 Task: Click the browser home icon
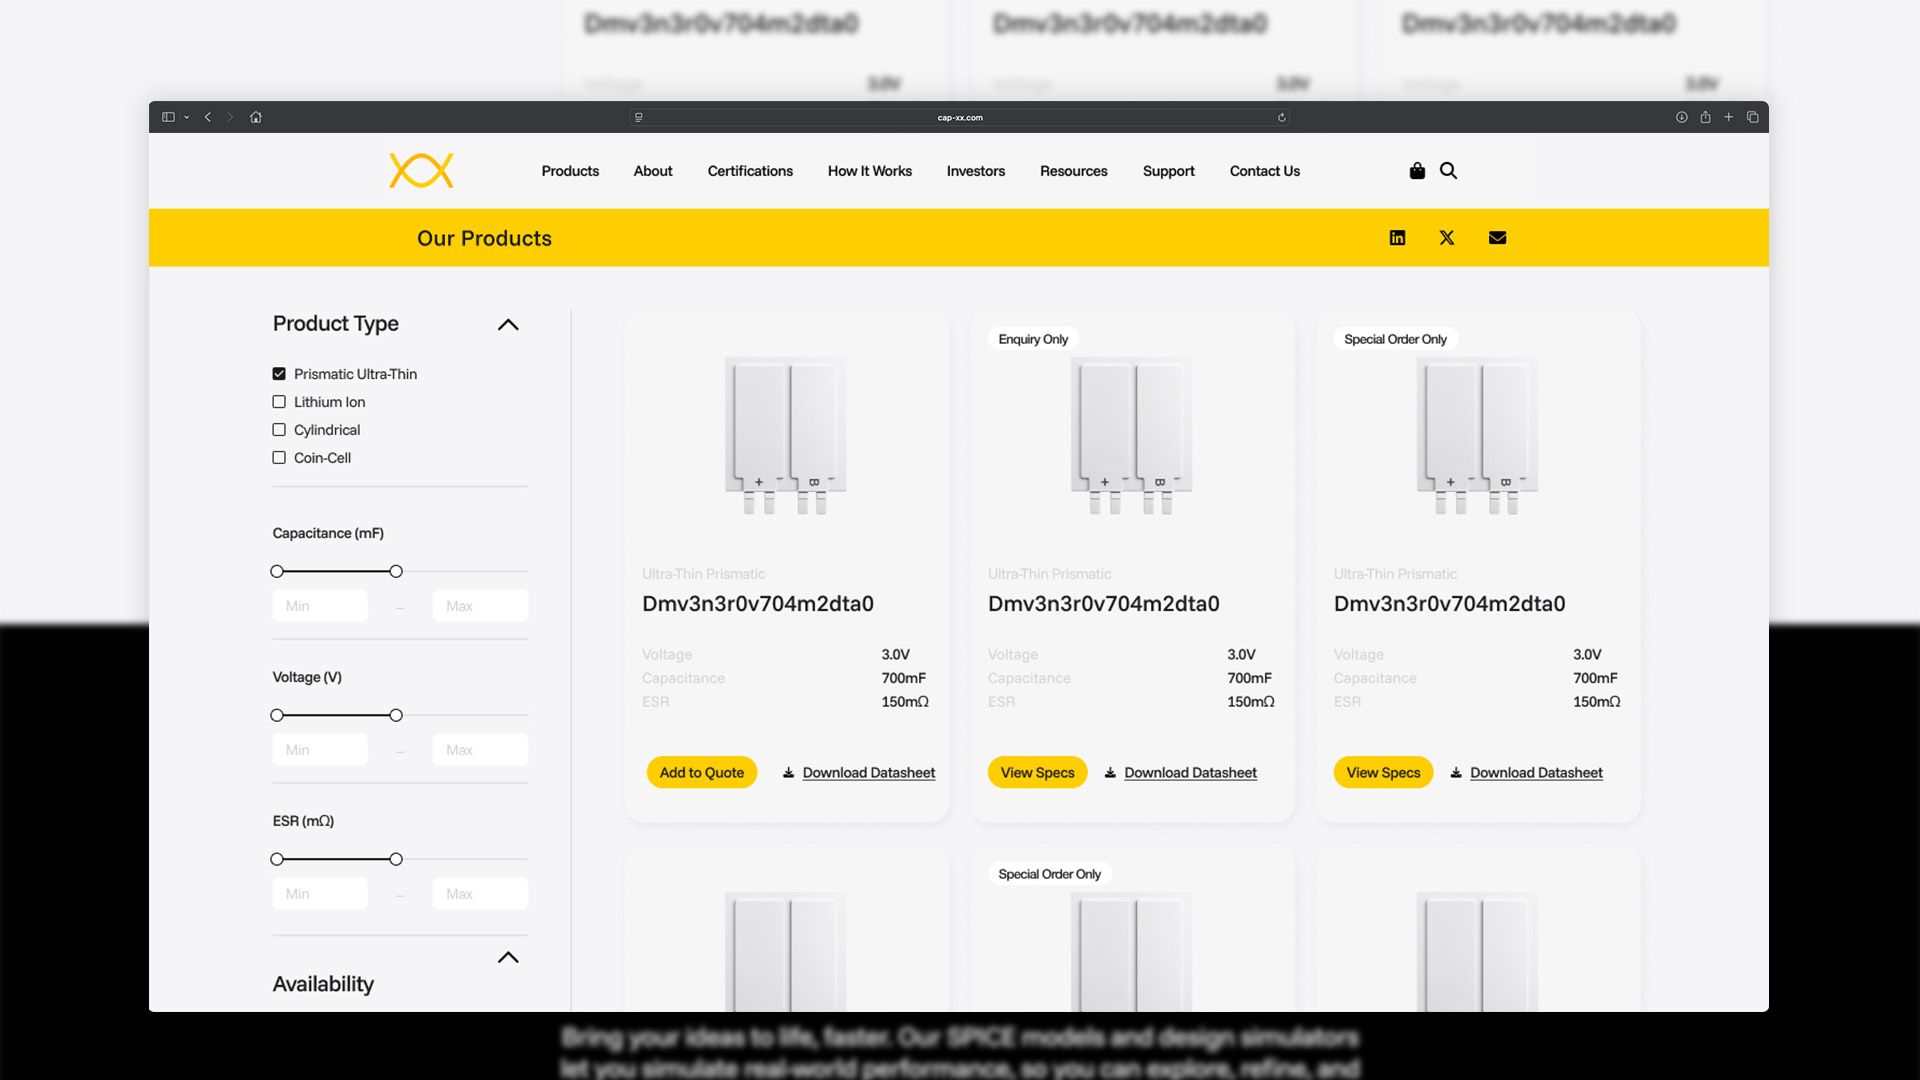[256, 117]
